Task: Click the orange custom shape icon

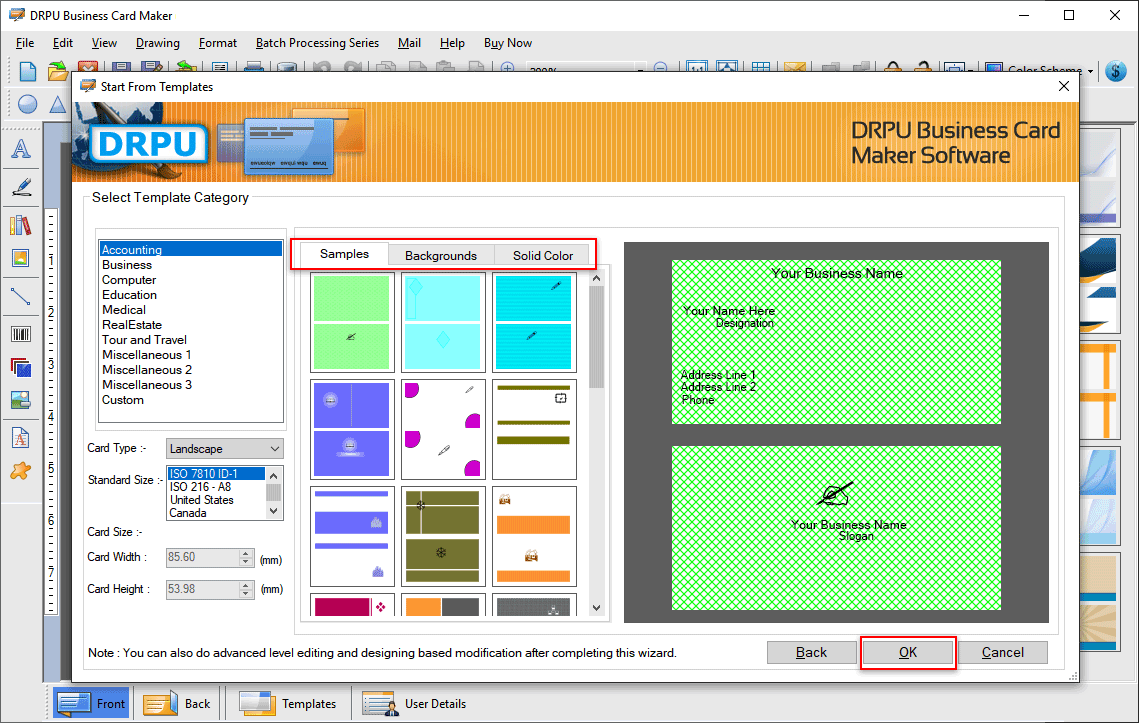Action: click(21, 471)
